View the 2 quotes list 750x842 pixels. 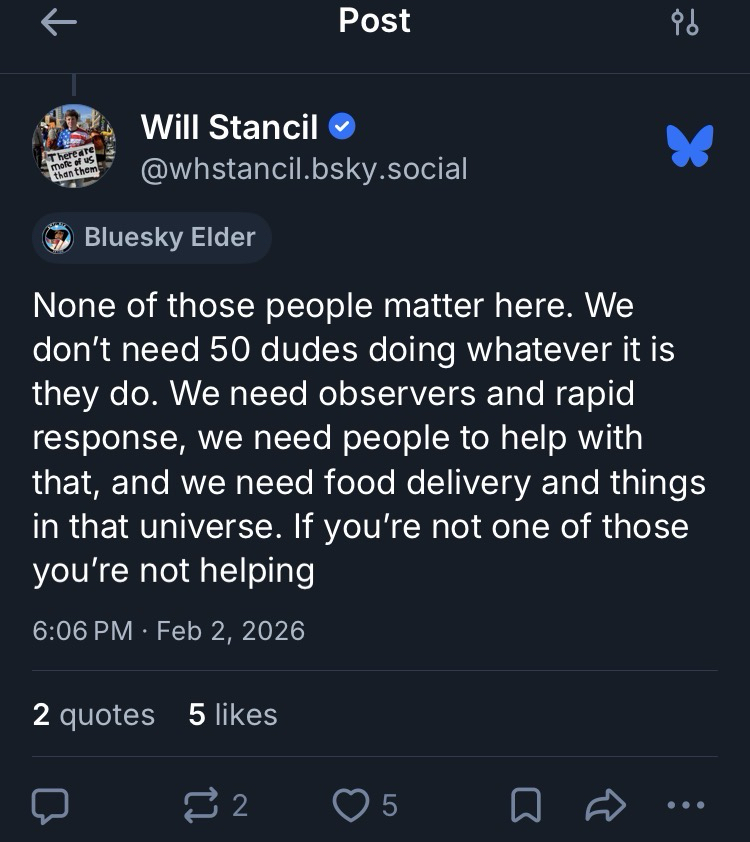coord(94,715)
